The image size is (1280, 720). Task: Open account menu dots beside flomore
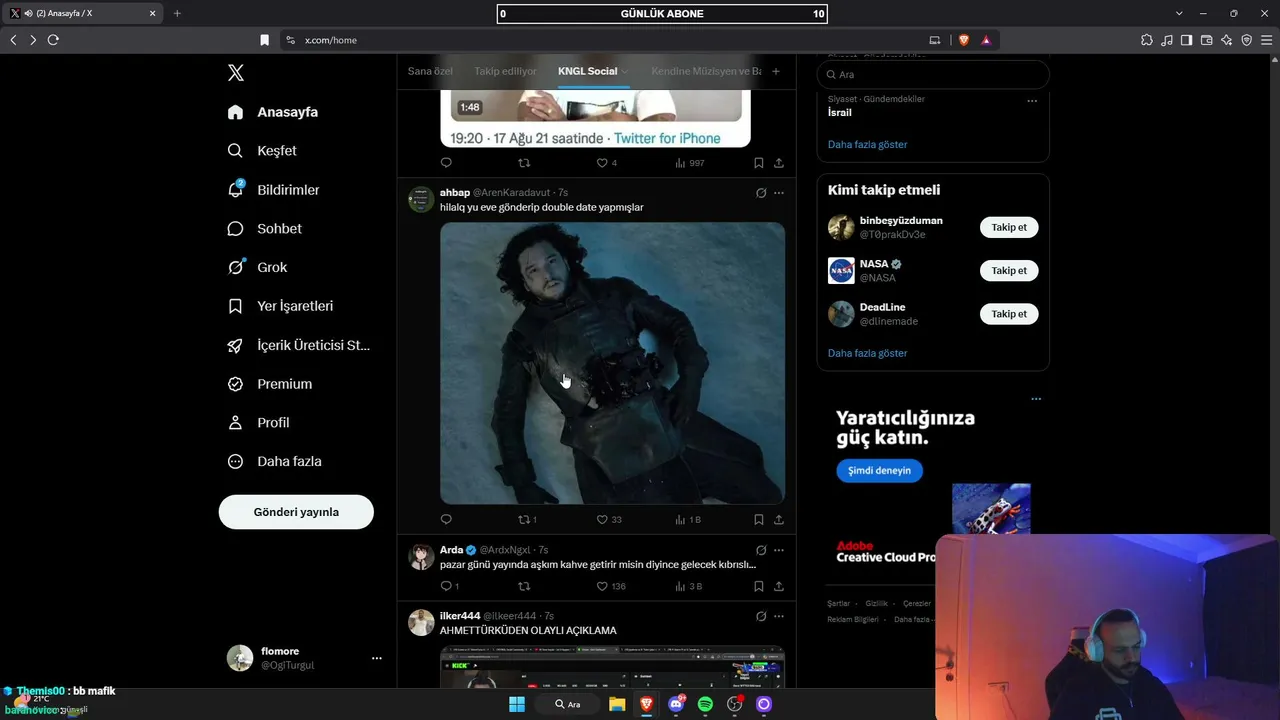[x=377, y=658]
